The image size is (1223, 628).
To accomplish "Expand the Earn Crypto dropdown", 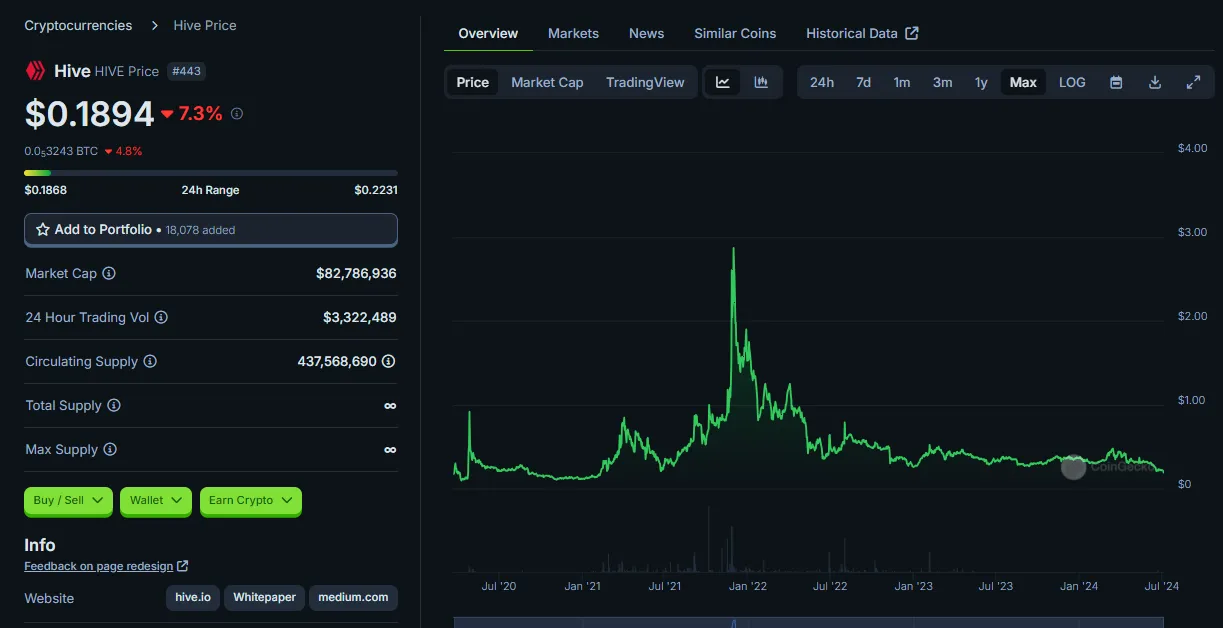I will 250,500.
